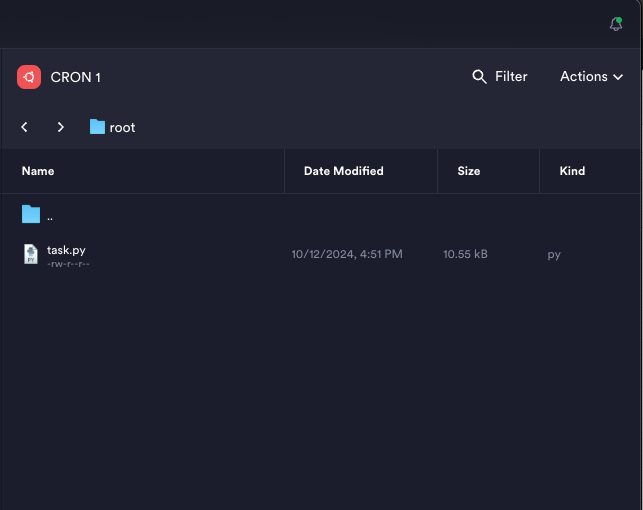Click the -rw-r--r-- permissions text

click(68, 264)
